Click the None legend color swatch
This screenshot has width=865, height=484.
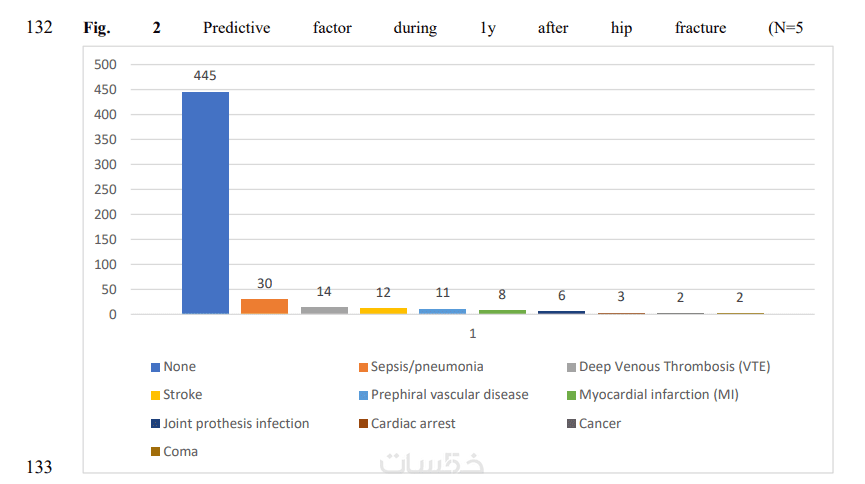point(155,367)
